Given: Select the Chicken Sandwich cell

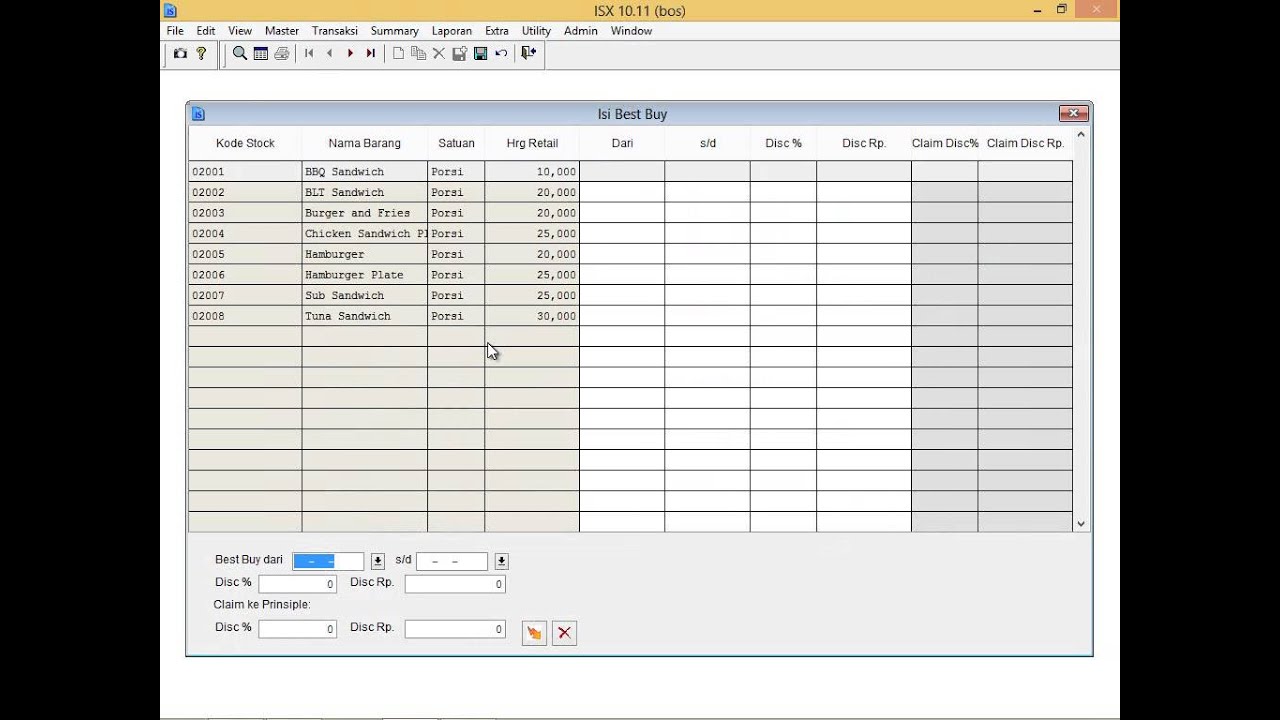Looking at the screenshot, I should coord(365,234).
